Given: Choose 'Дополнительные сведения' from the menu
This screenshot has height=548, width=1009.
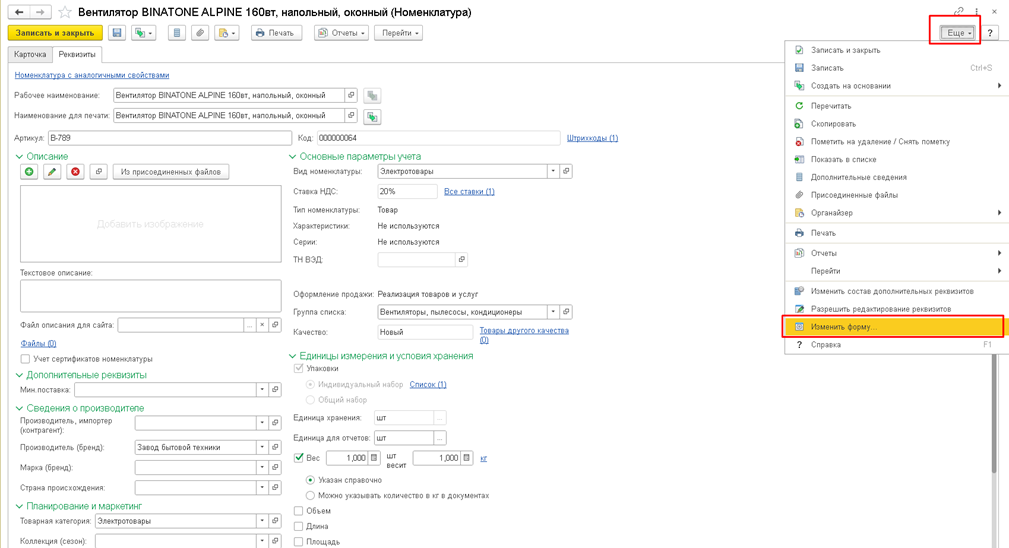Looking at the screenshot, I should [x=858, y=177].
